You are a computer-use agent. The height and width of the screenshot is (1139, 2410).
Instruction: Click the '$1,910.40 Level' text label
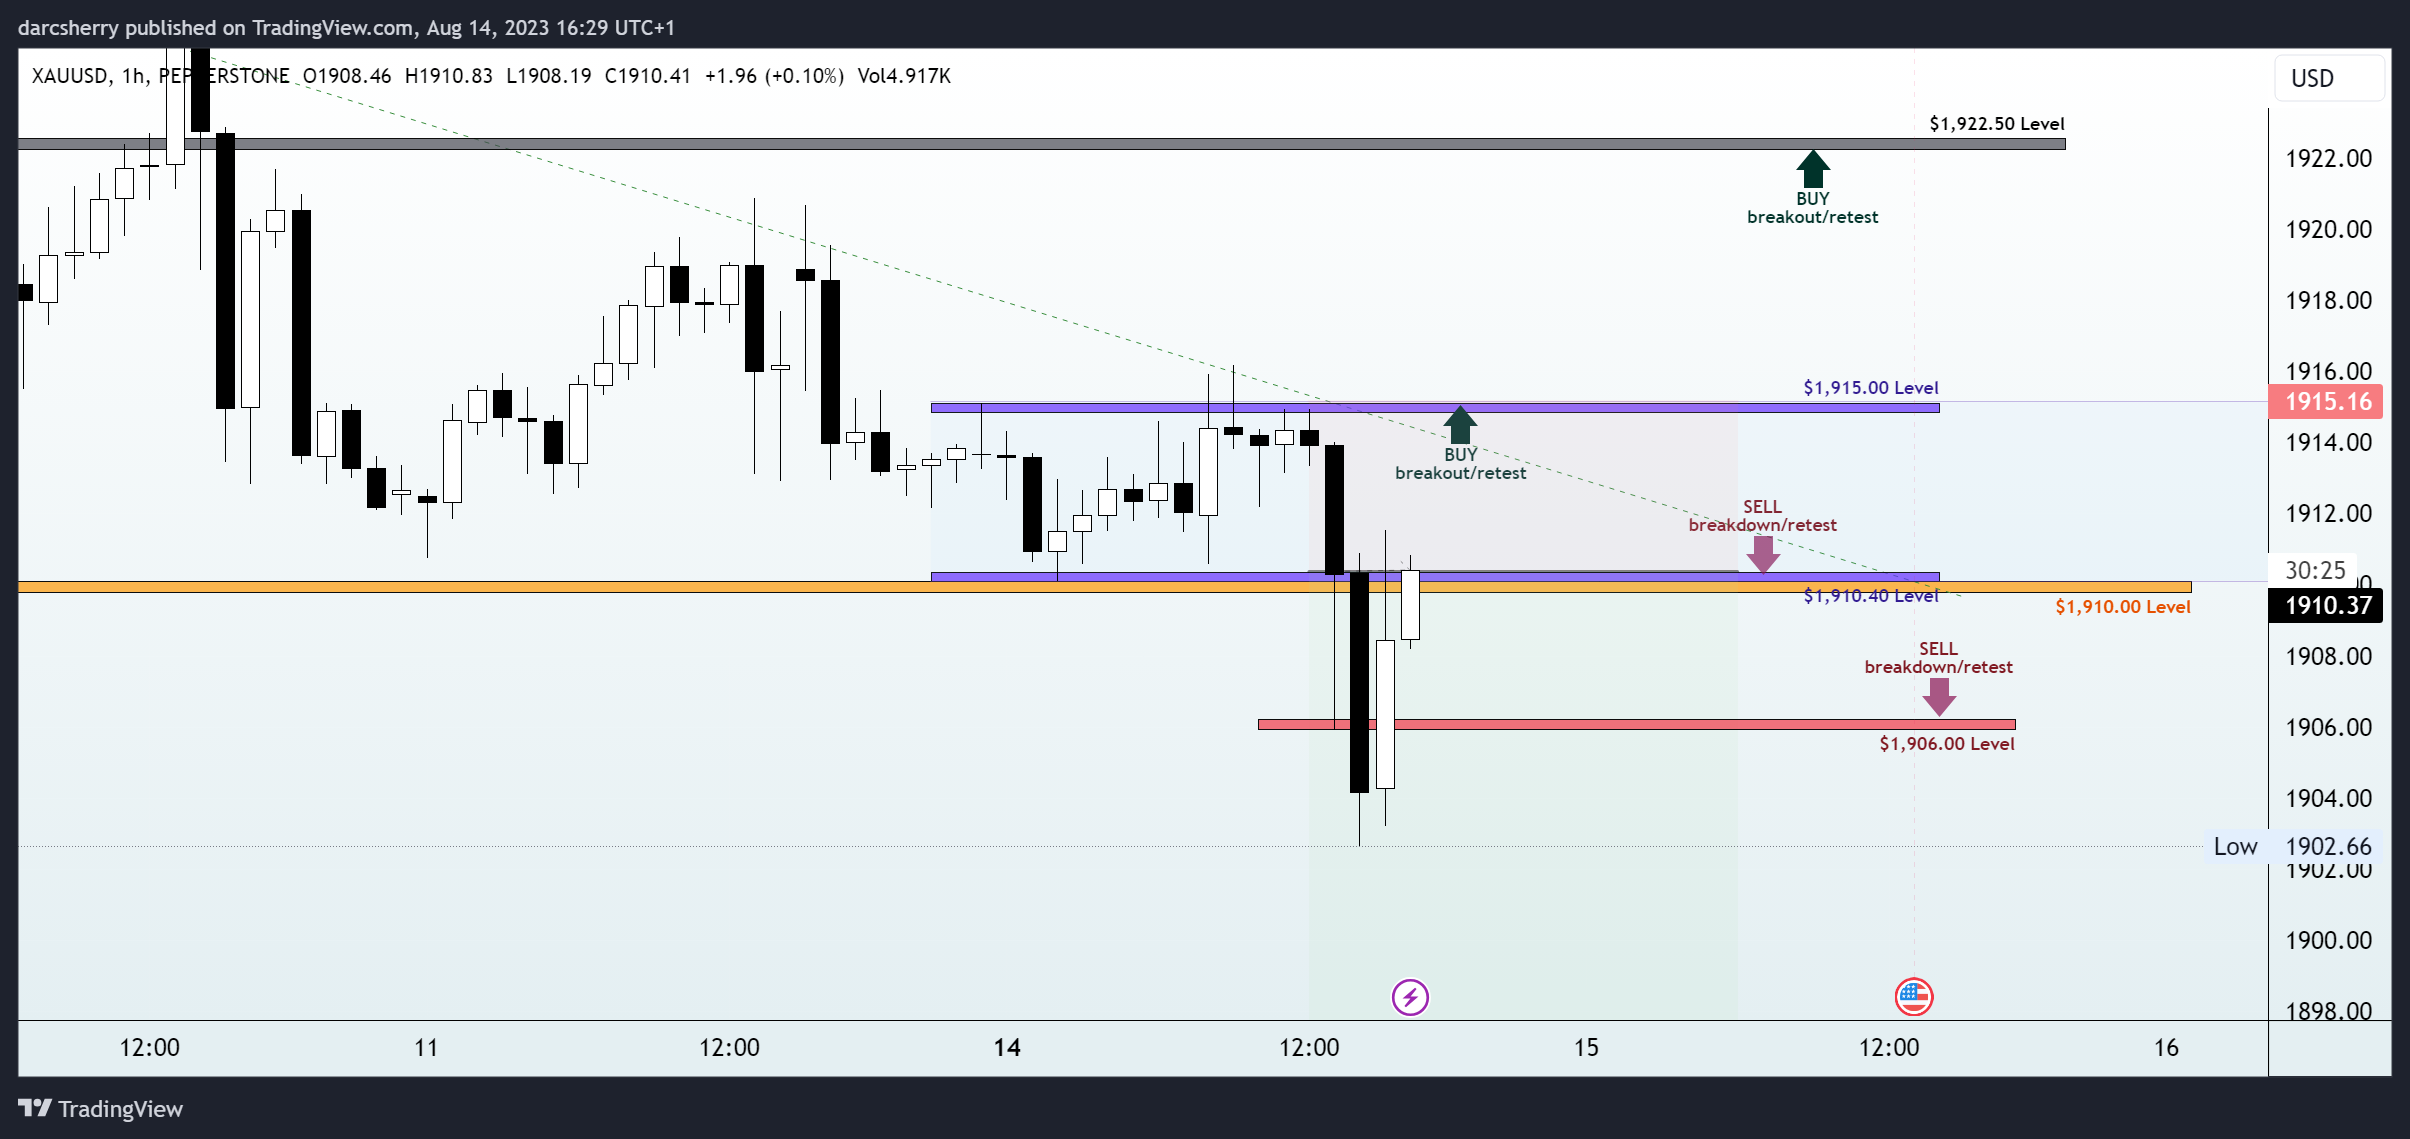tap(1871, 596)
